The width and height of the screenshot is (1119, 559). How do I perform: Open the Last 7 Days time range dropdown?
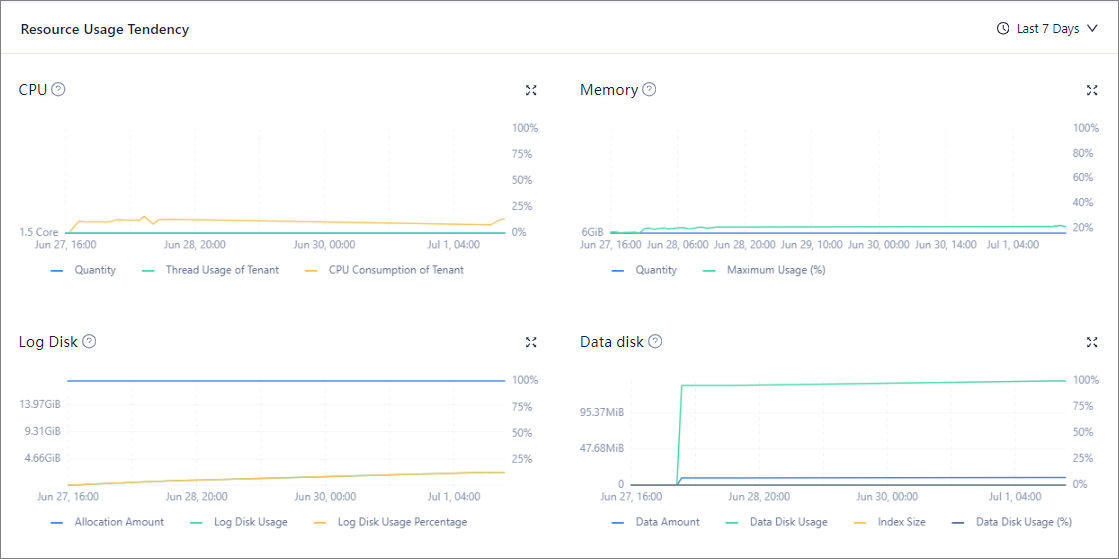(1047, 29)
